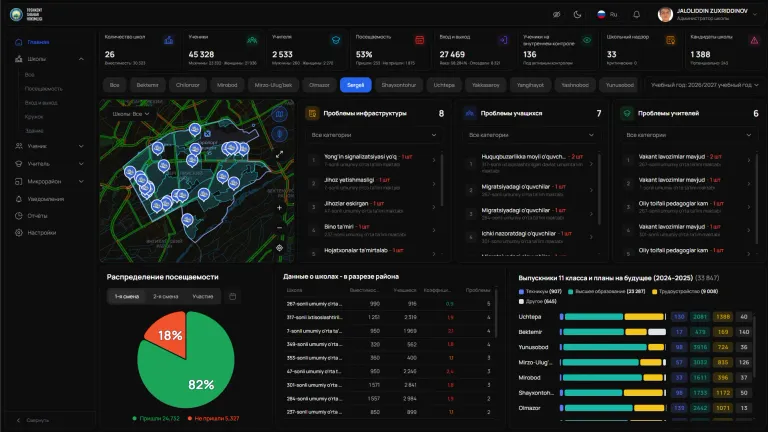
Task: Open Huquqbuzarlikka moyil o'quvchi row
Action: pyautogui.click(x=530, y=163)
